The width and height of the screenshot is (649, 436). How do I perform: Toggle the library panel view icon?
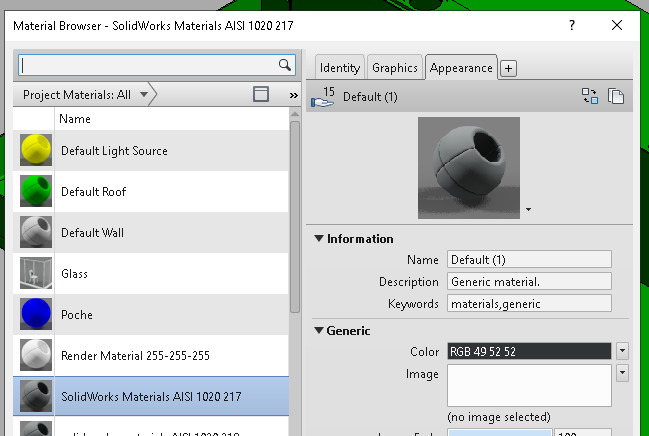(261, 94)
